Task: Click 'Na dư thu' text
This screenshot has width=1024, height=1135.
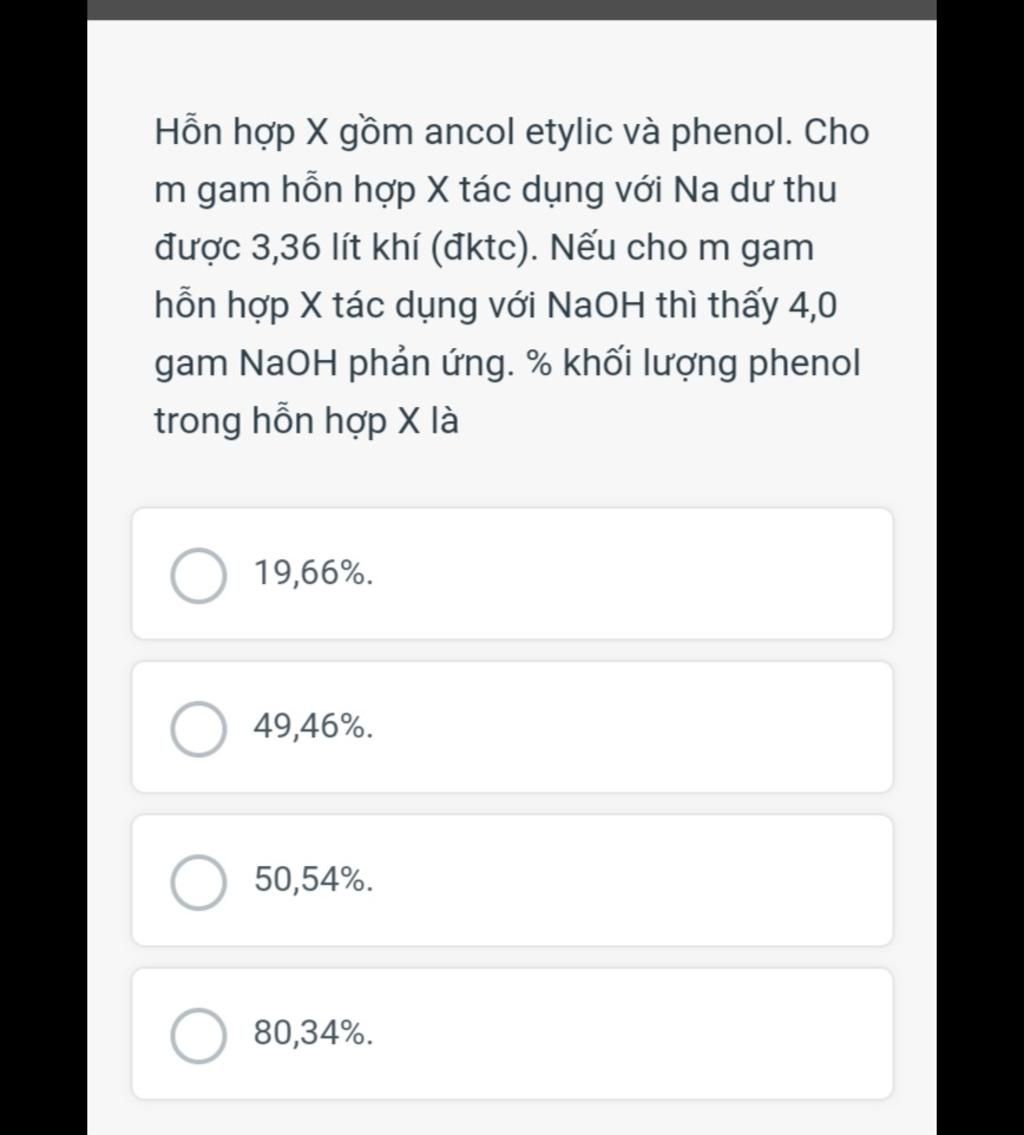Action: (x=755, y=190)
